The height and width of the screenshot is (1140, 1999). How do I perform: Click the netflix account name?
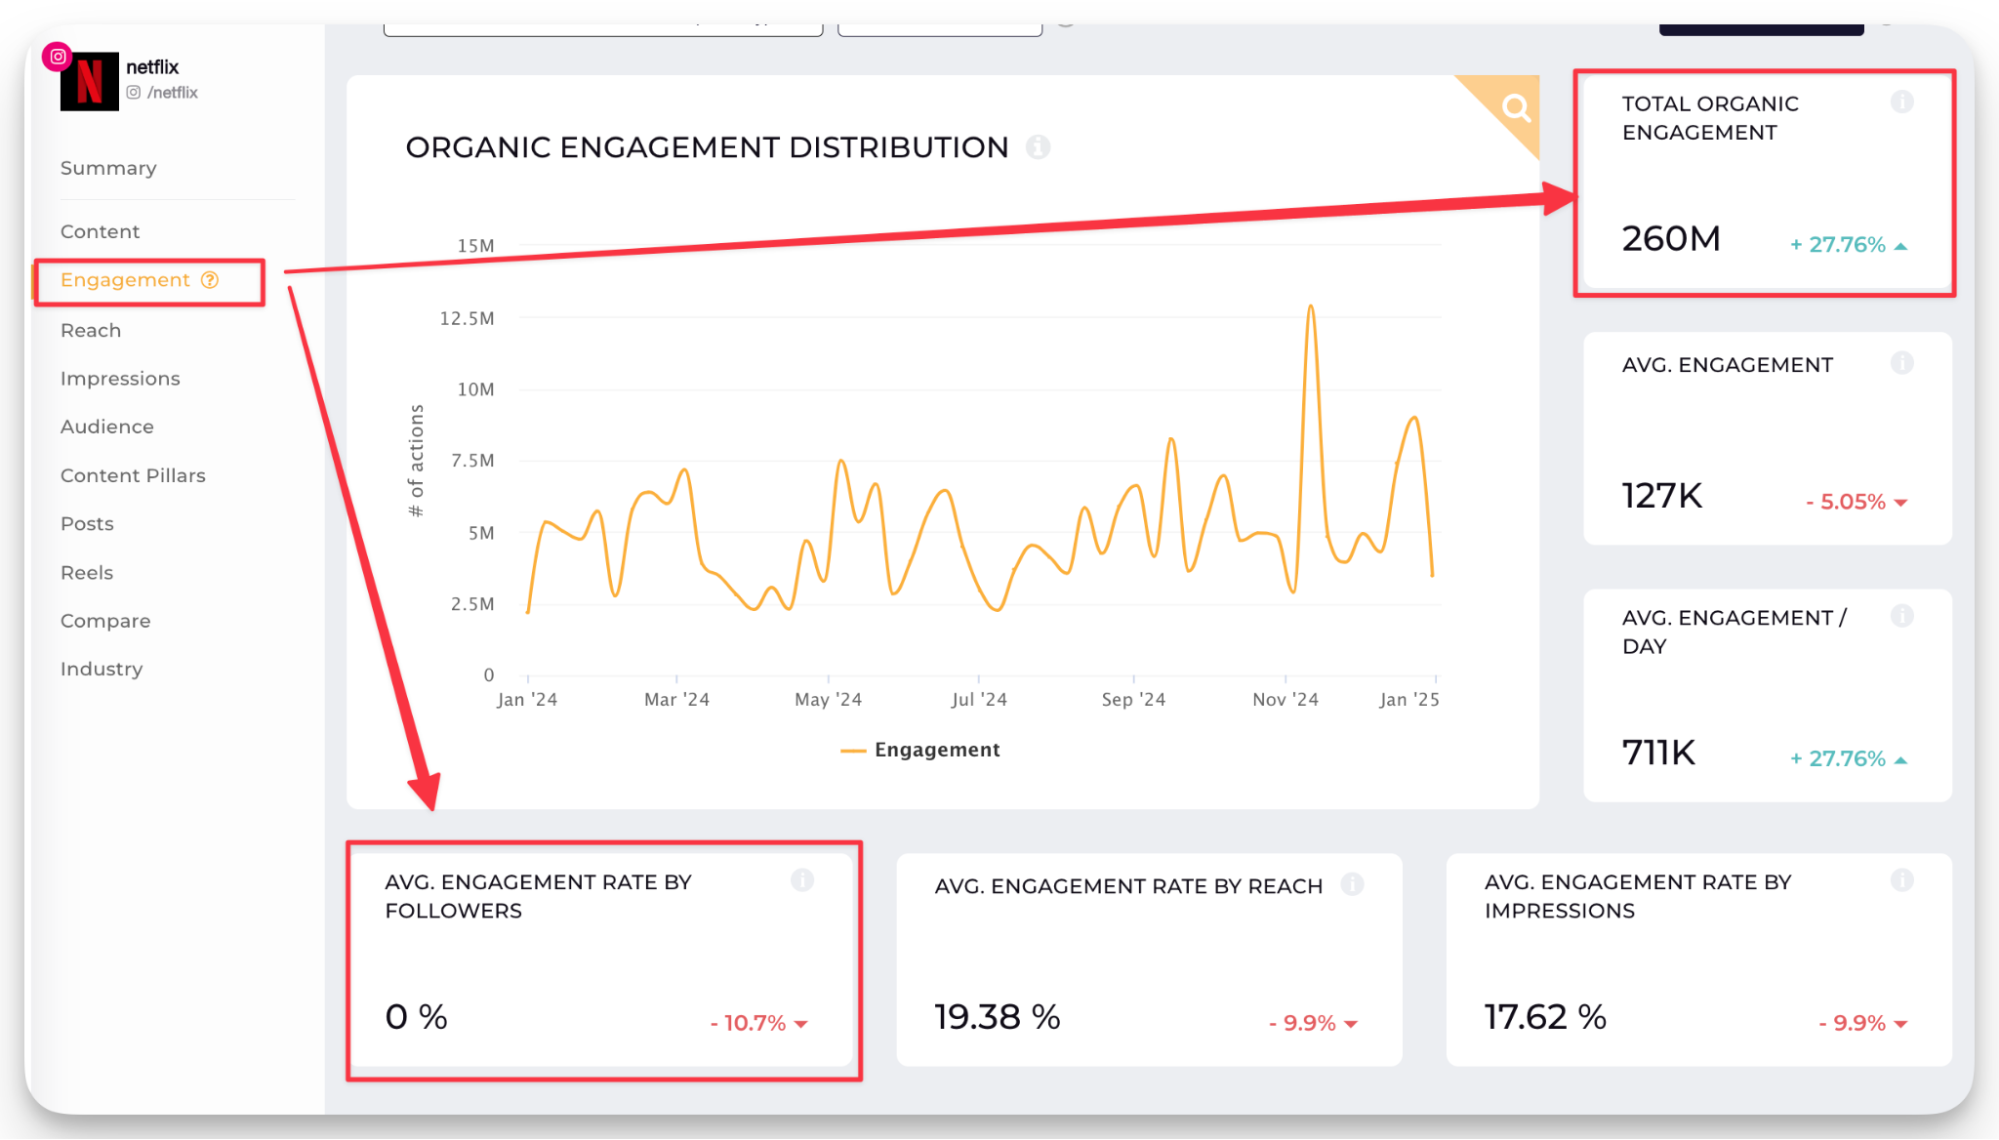[152, 67]
